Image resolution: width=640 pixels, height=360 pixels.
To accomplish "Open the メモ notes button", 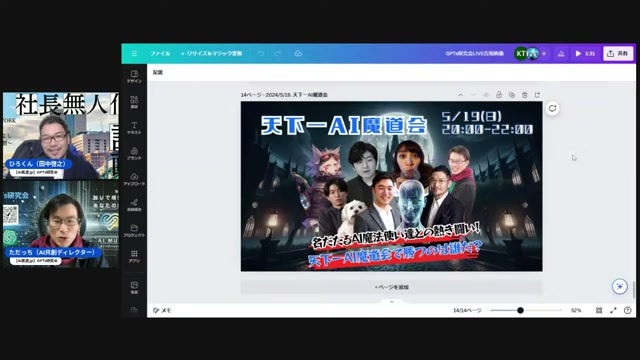I will (x=162, y=311).
